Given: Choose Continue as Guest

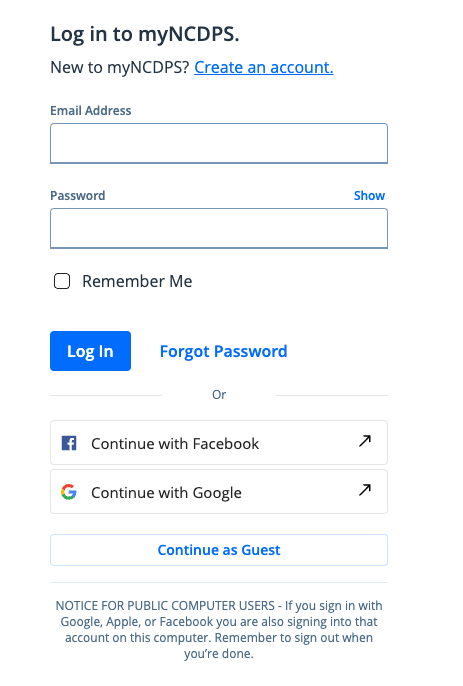Looking at the screenshot, I should pos(219,550).
